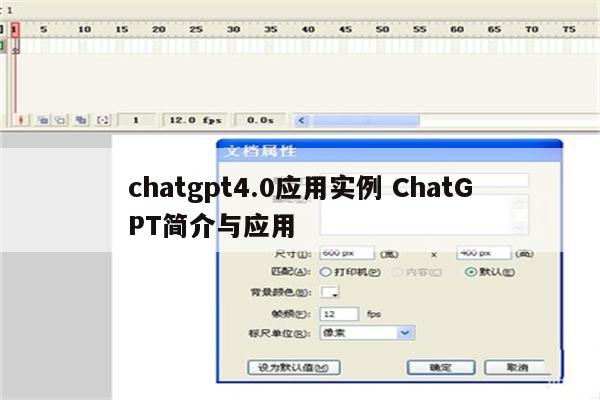Click the 文档属性 dialog title bar
Viewport: 600px width, 400px height.
[x=389, y=151]
